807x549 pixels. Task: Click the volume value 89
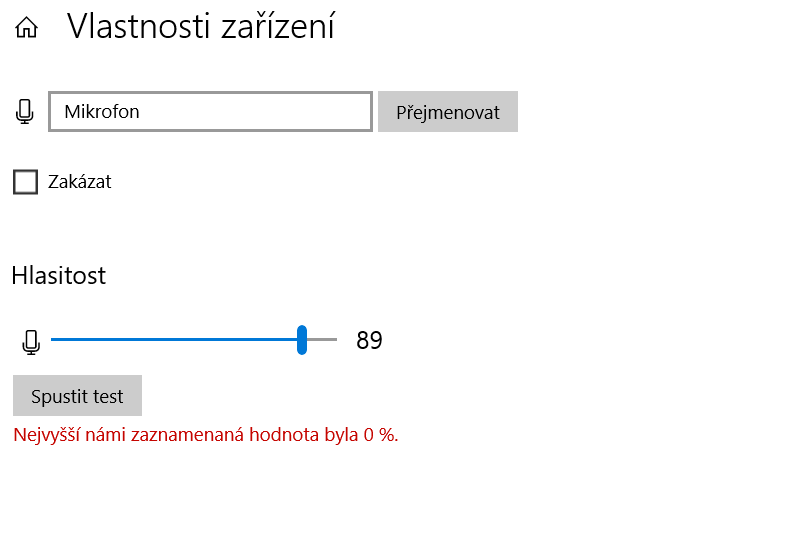click(369, 341)
